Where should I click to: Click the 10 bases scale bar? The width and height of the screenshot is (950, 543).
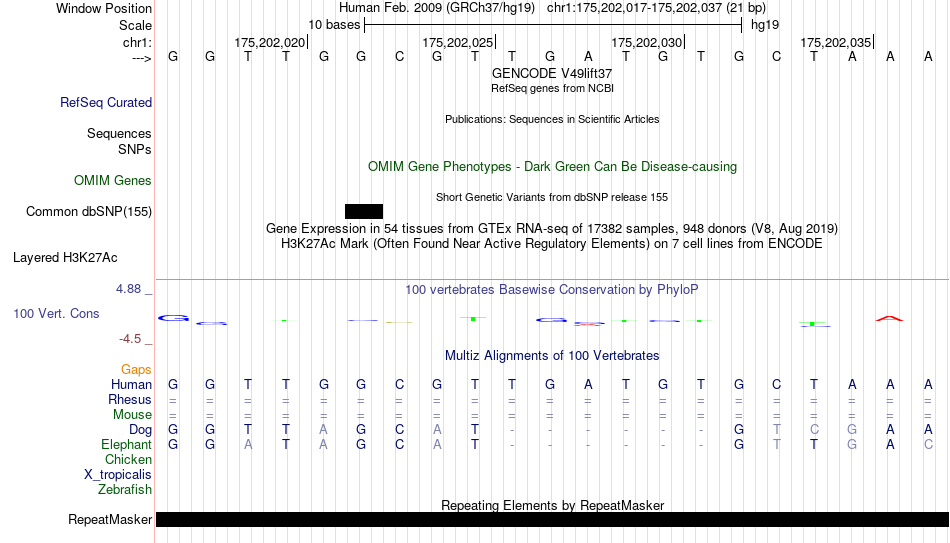(553, 25)
